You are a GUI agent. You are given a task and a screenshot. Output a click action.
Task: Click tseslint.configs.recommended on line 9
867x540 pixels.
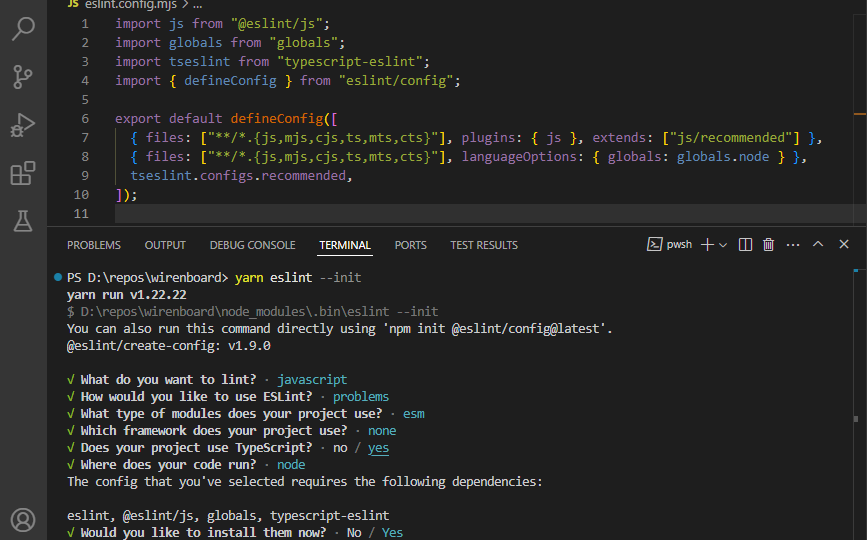238,176
